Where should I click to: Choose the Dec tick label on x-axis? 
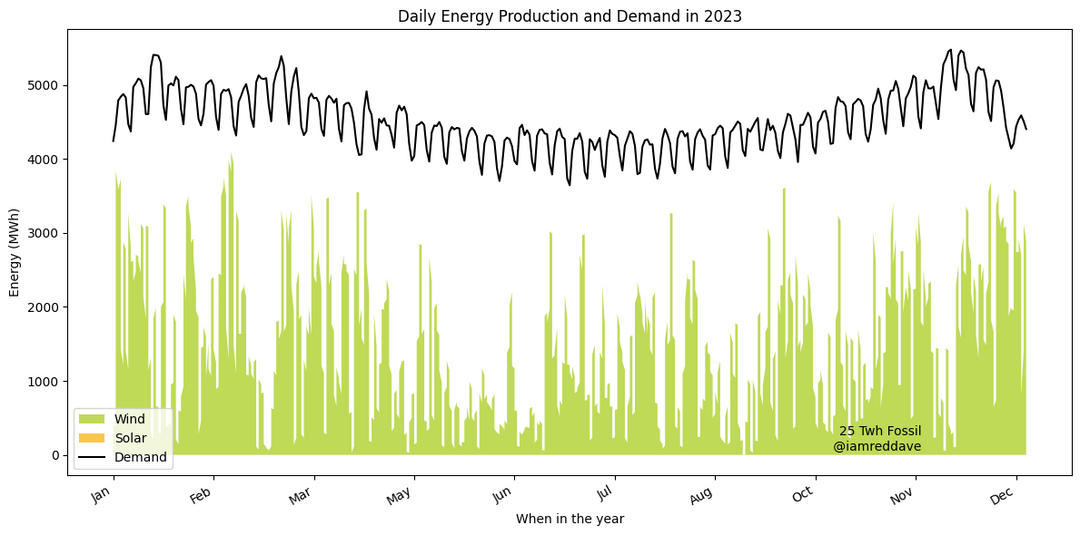(x=1006, y=495)
